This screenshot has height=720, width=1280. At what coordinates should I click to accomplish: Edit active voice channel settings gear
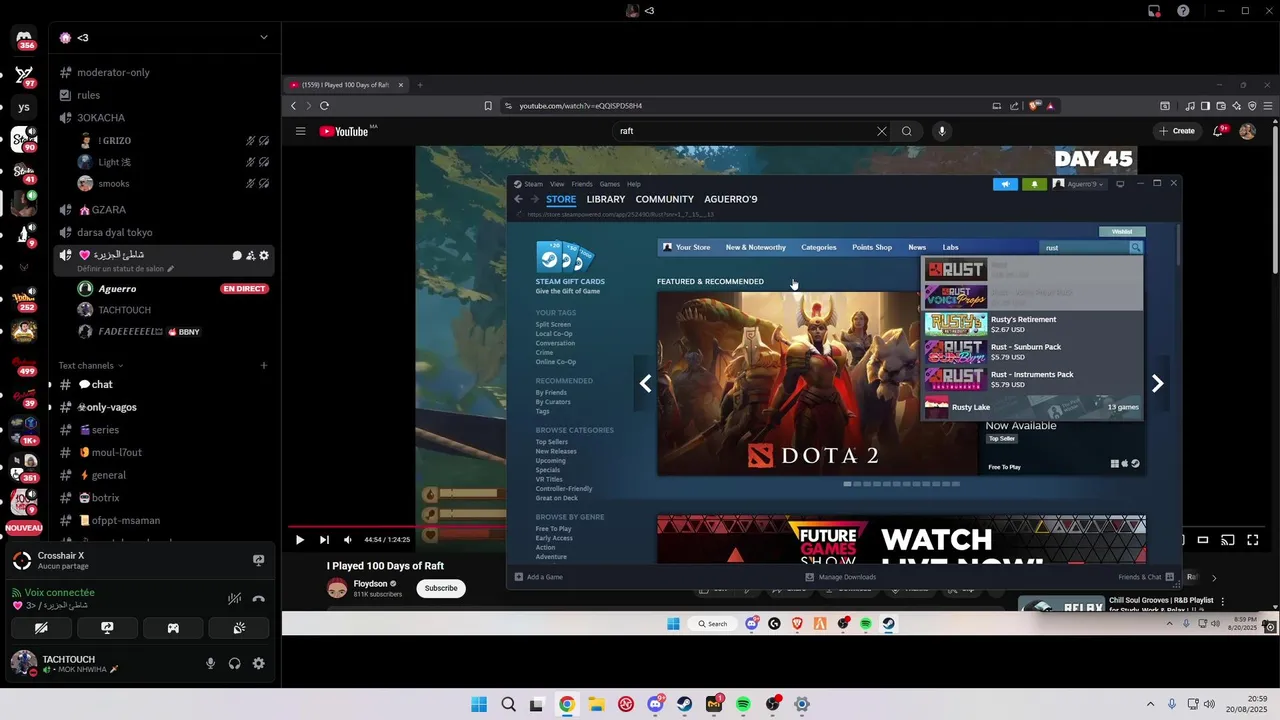click(264, 255)
